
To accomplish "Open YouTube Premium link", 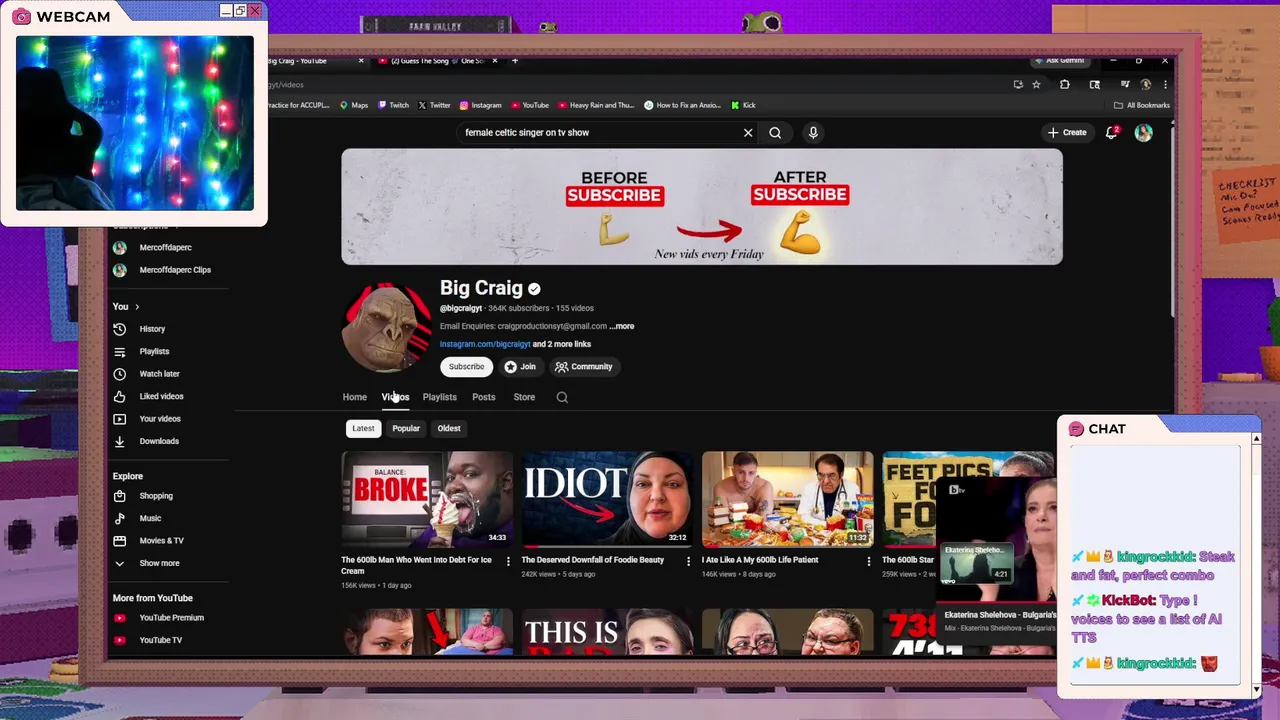I will tap(171, 618).
